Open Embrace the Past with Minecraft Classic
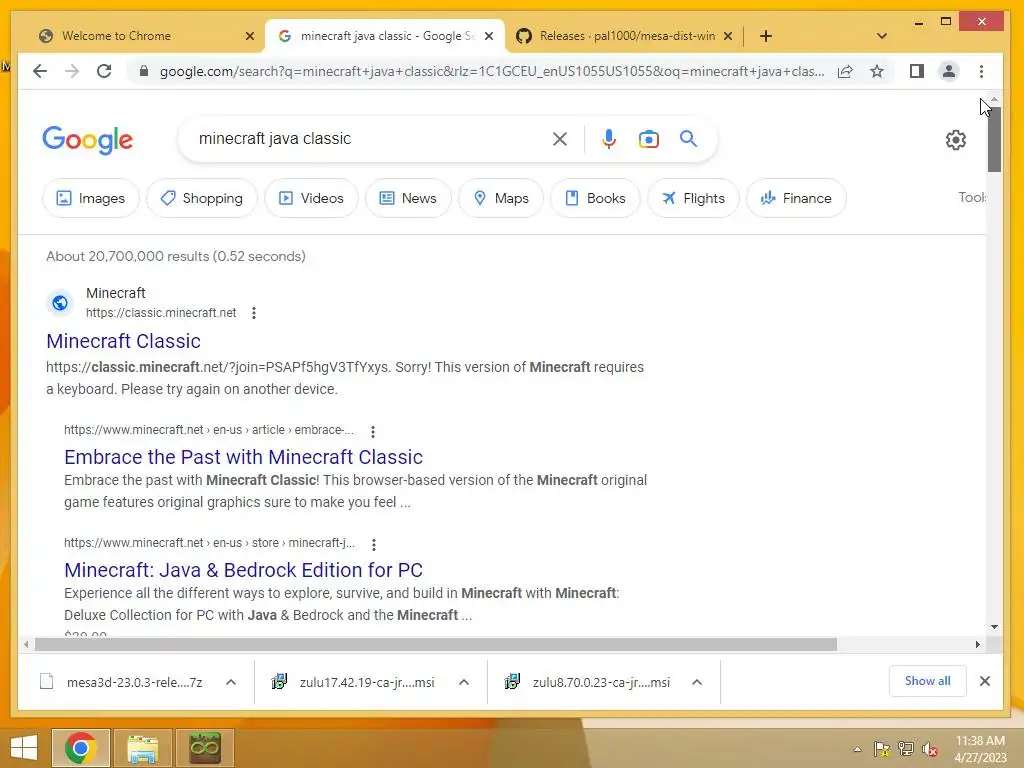Viewport: 1024px width, 768px height. pos(244,457)
